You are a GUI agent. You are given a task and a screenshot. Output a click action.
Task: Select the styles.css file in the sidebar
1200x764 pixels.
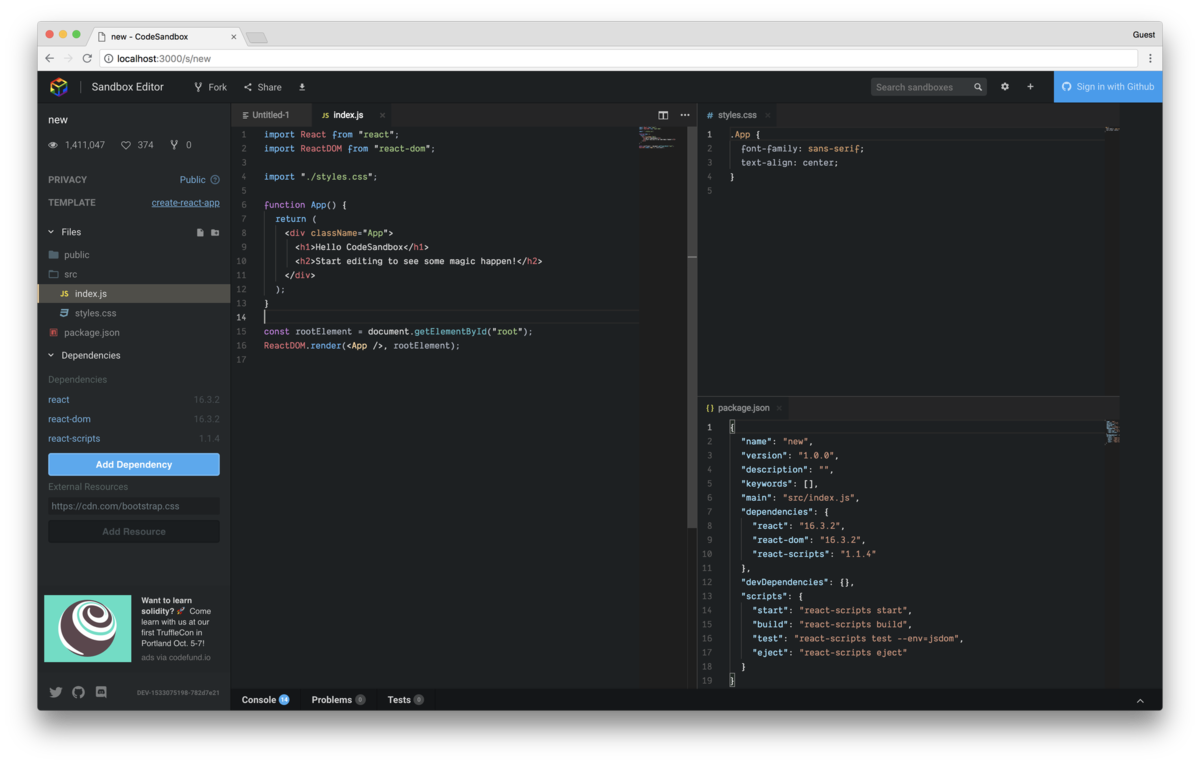[x=98, y=312]
